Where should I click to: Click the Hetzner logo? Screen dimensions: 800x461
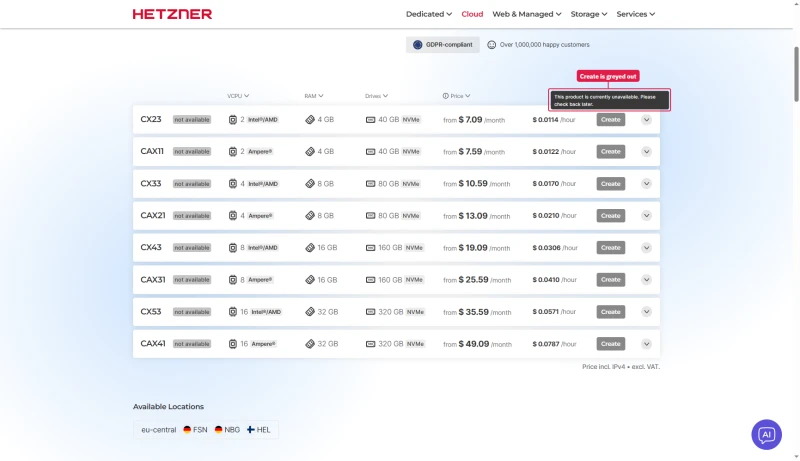[x=172, y=14]
